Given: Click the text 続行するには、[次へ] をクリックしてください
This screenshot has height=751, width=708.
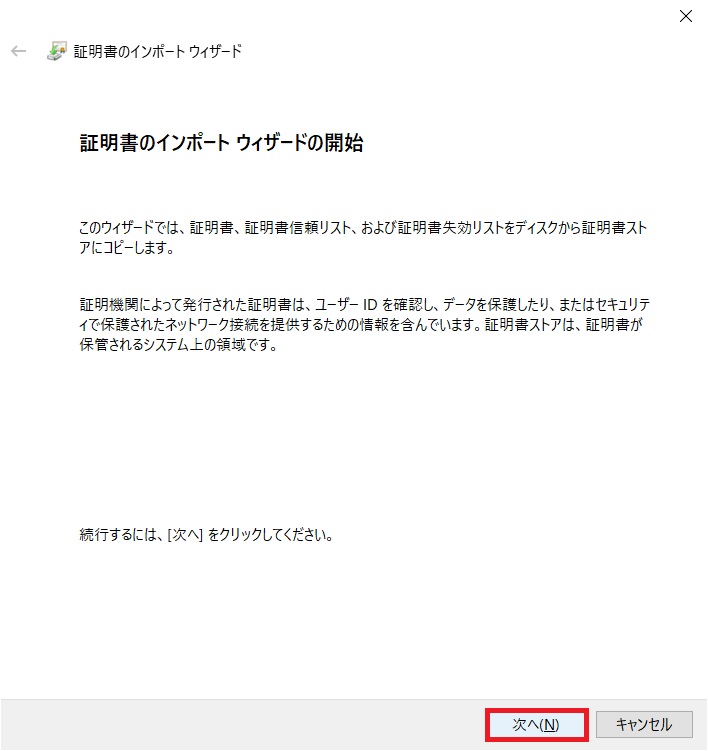Looking at the screenshot, I should pos(206,535).
